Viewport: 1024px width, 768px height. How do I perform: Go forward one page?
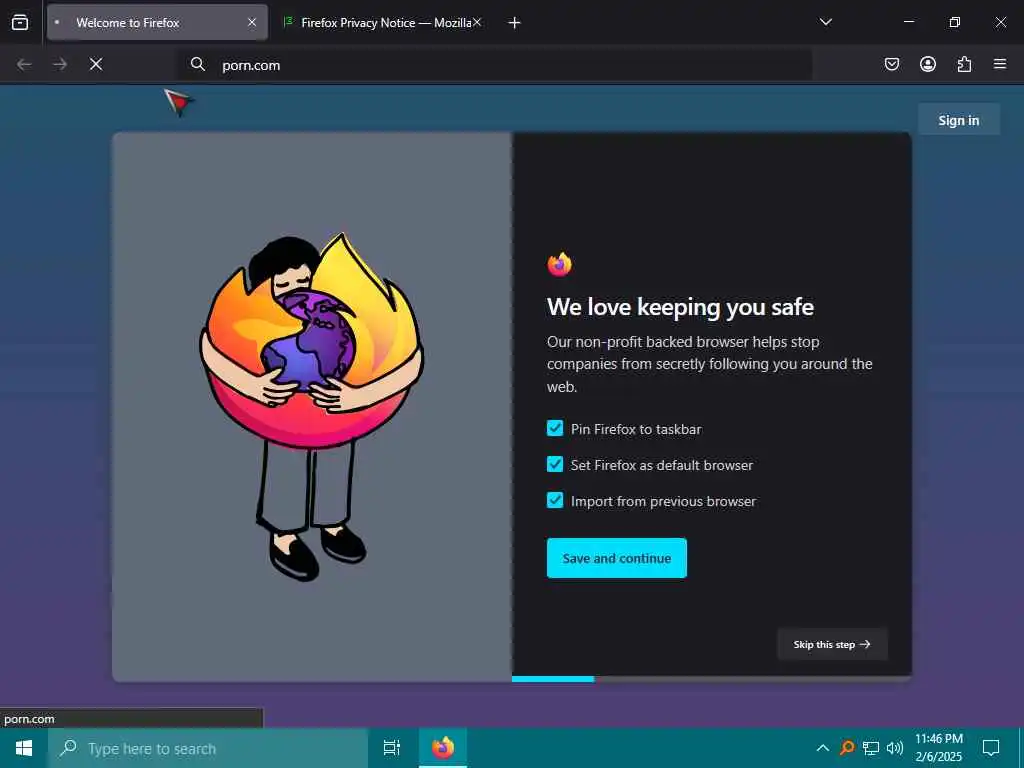click(x=60, y=64)
